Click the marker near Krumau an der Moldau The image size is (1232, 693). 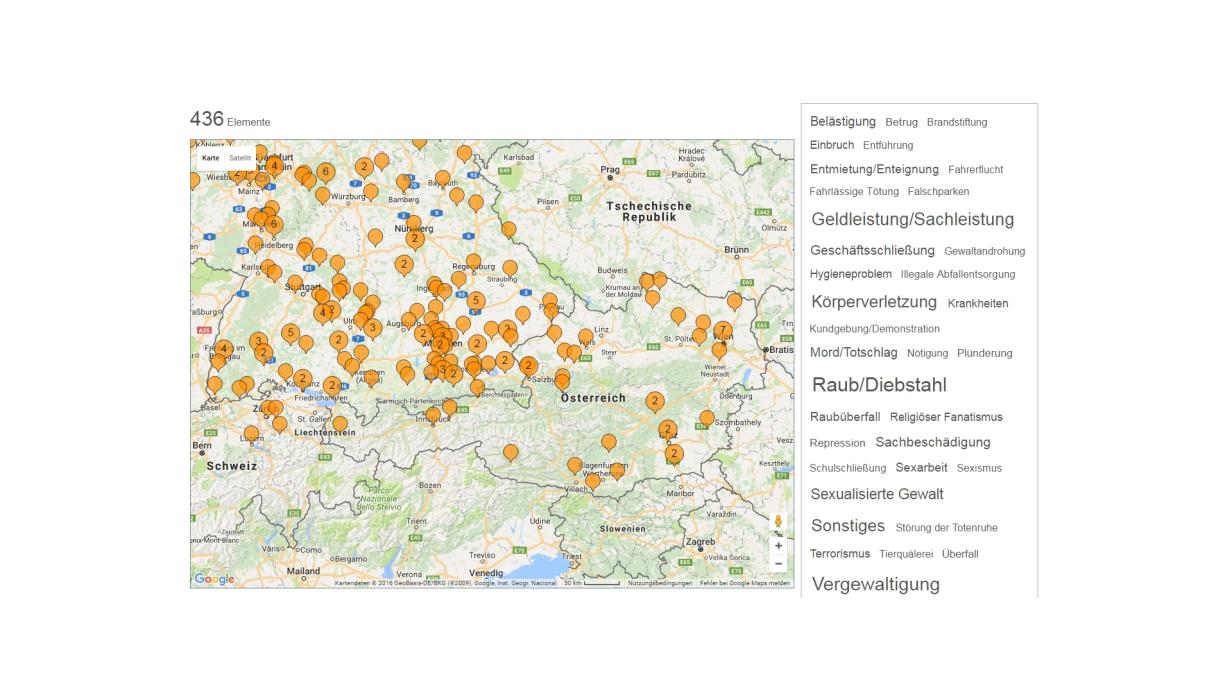click(652, 298)
